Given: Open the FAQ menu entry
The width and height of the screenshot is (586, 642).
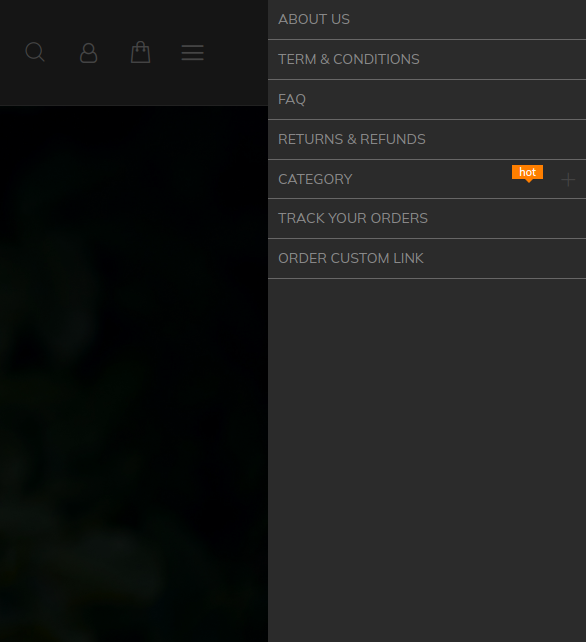Looking at the screenshot, I should point(427,99).
